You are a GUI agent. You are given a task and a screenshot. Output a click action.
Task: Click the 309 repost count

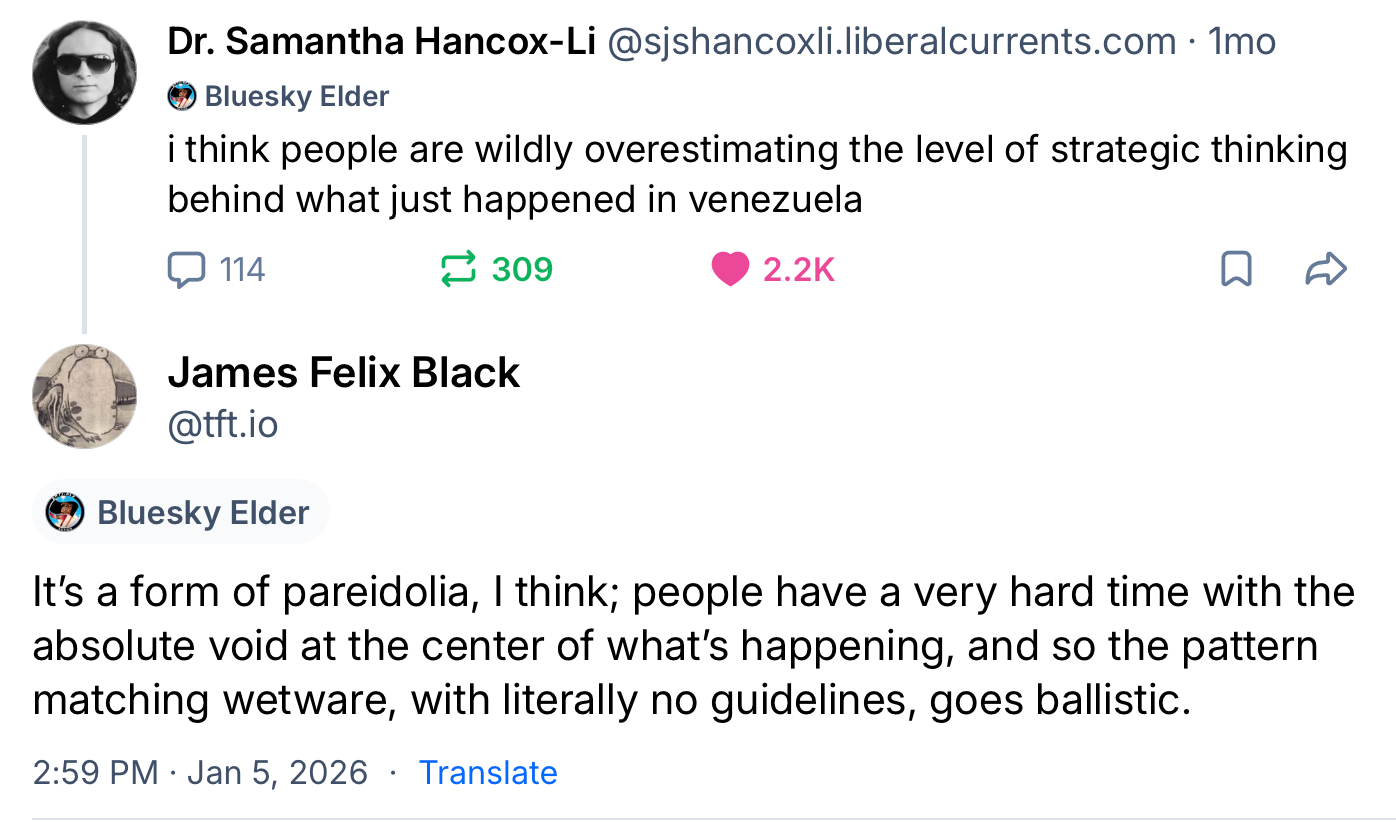click(x=522, y=269)
